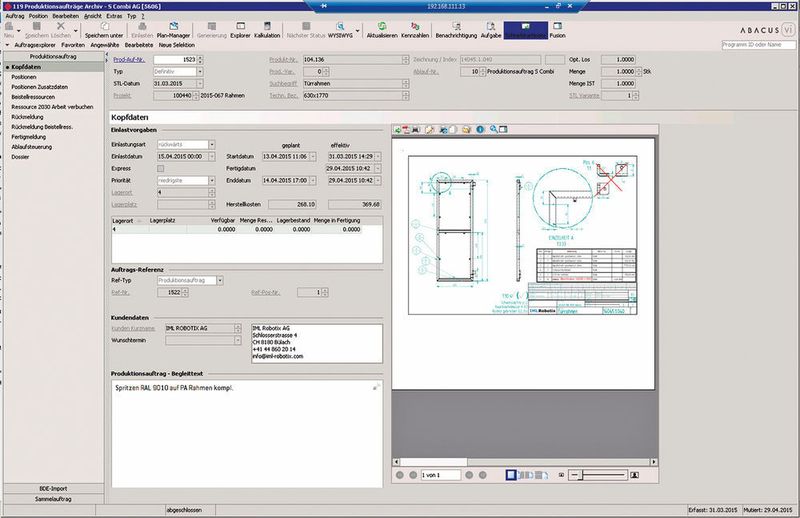The height and width of the screenshot is (518, 800).
Task: Open the Einlastungsart dropdown
Action: 212,145
